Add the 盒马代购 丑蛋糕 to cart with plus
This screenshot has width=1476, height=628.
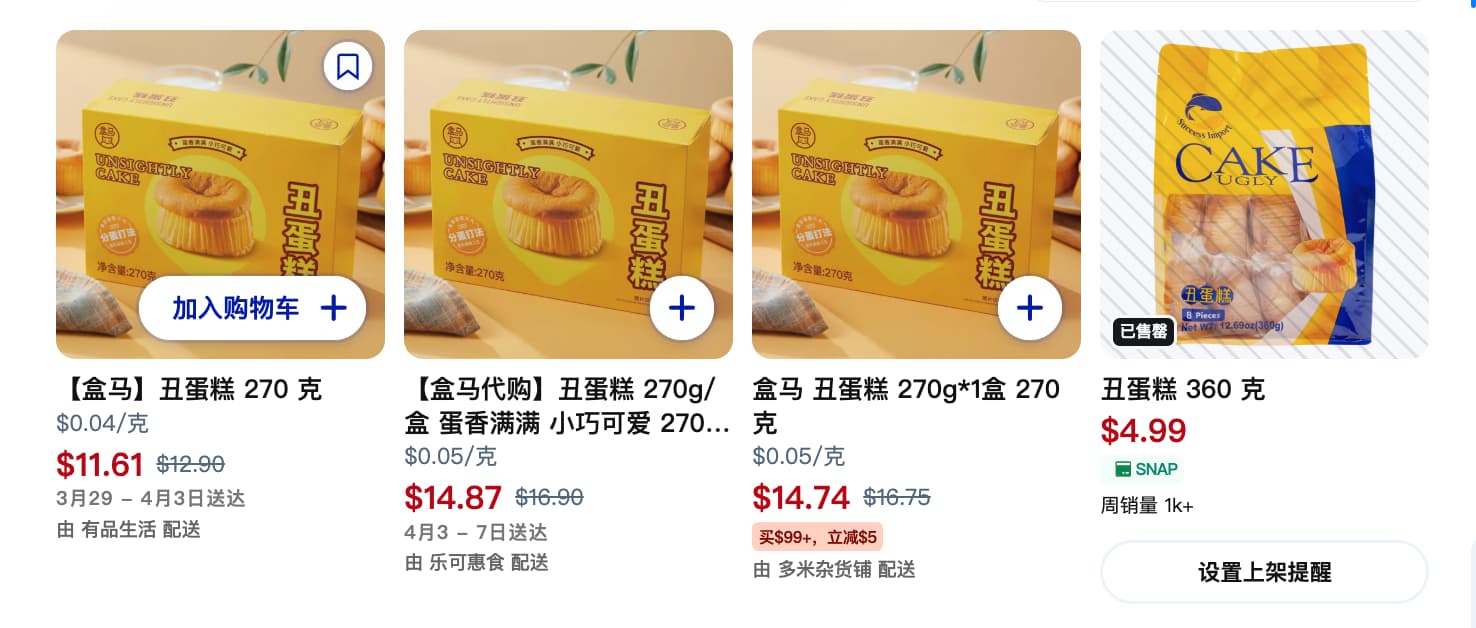[682, 308]
